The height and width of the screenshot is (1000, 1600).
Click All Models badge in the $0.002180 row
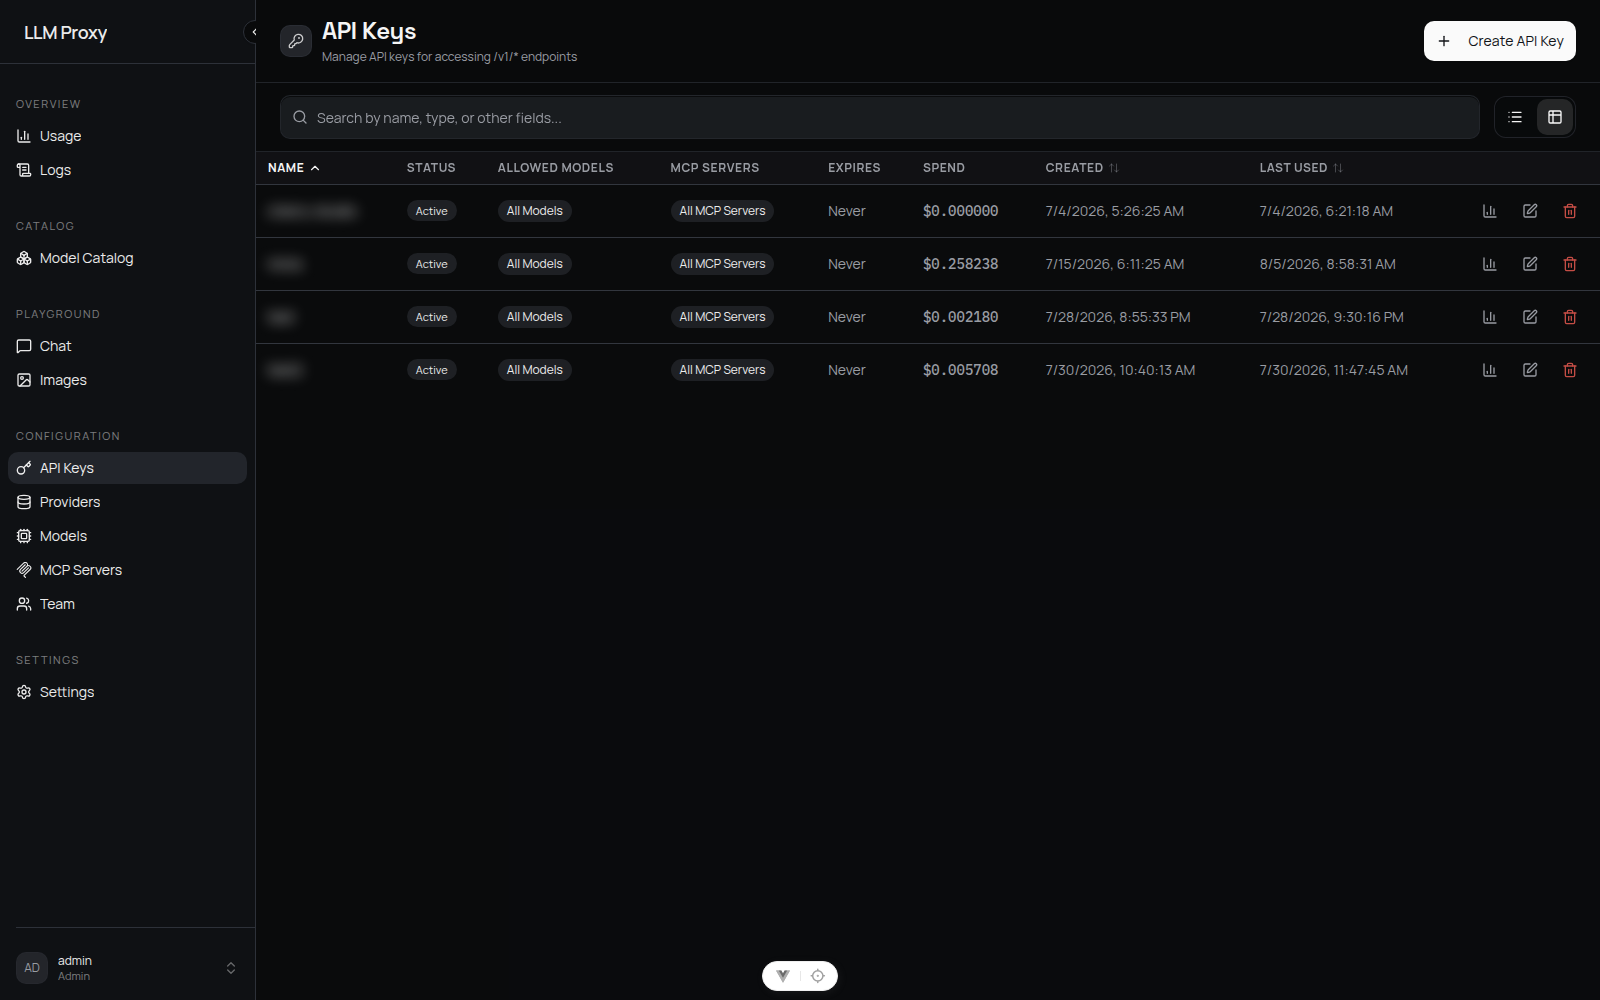pos(535,317)
